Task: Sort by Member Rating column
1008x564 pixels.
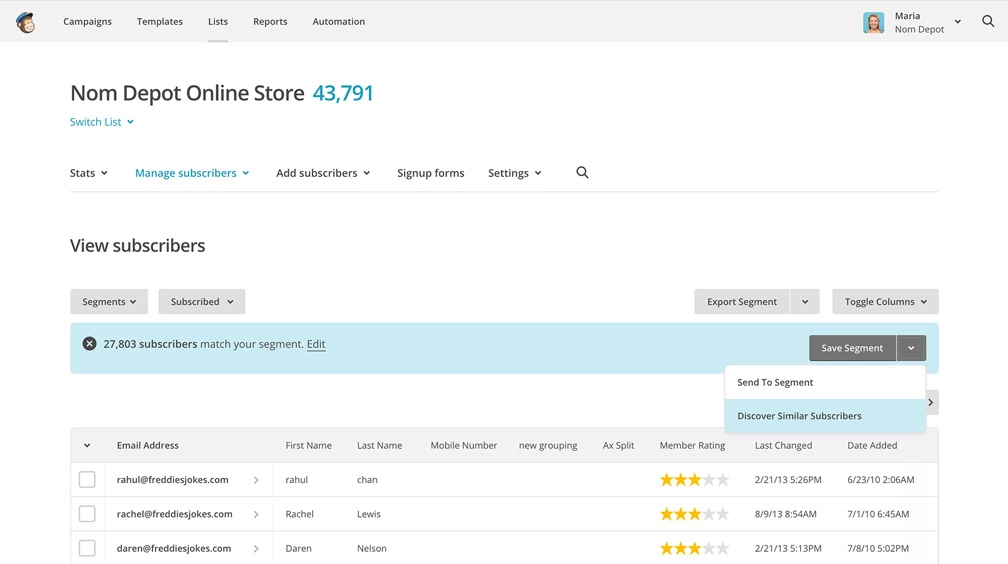Action: pos(692,445)
